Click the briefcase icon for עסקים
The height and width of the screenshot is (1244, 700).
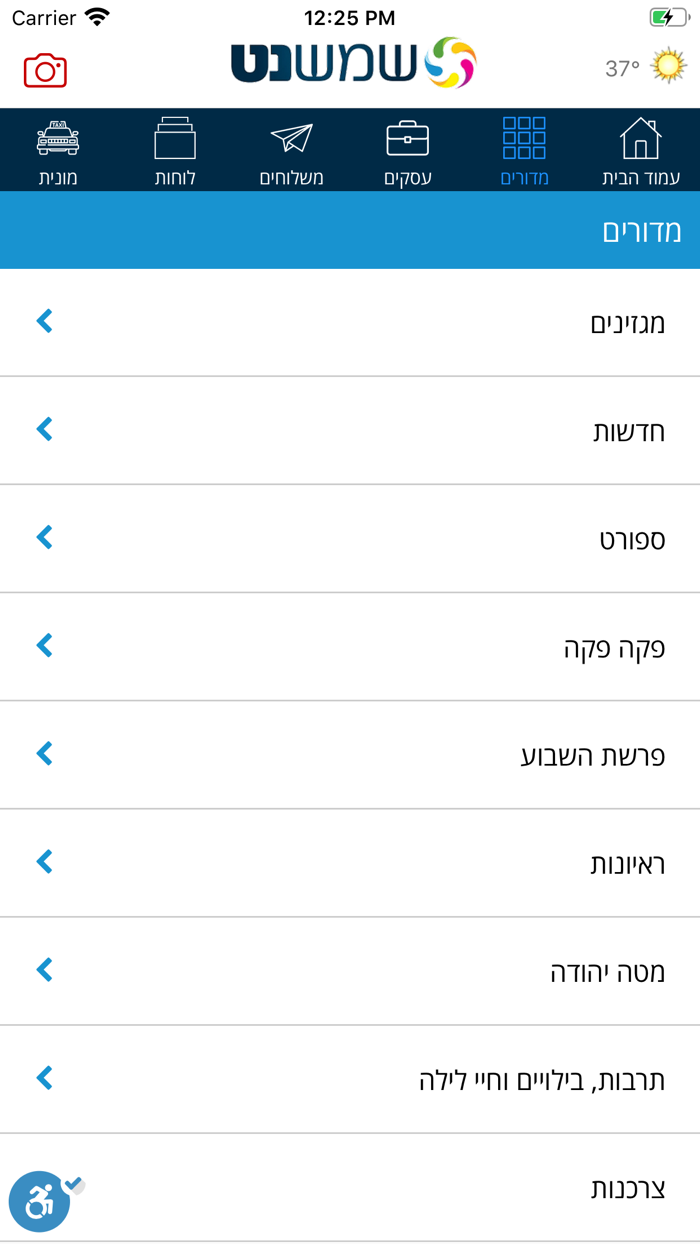407,140
